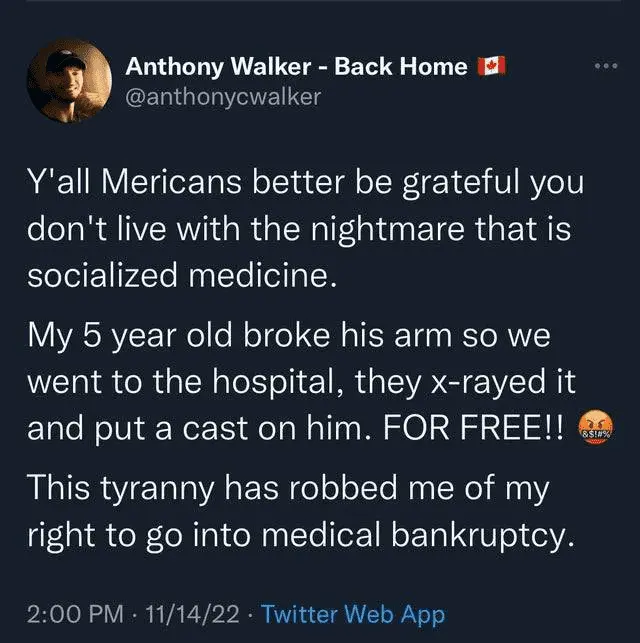This screenshot has width=640, height=643.
Task: Open the 'Anthony Walker - Back Home' profile name
Action: click(296, 67)
